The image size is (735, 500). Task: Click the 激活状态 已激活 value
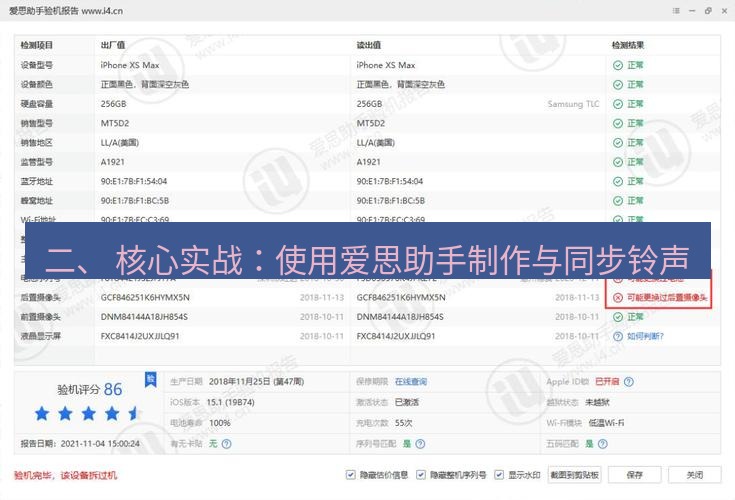407,402
